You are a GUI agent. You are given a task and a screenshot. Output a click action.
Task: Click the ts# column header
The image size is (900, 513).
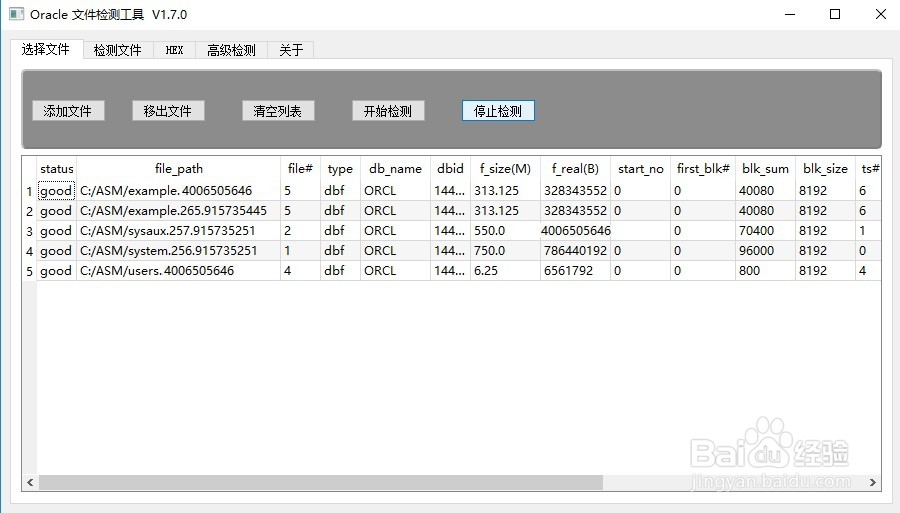pos(870,169)
